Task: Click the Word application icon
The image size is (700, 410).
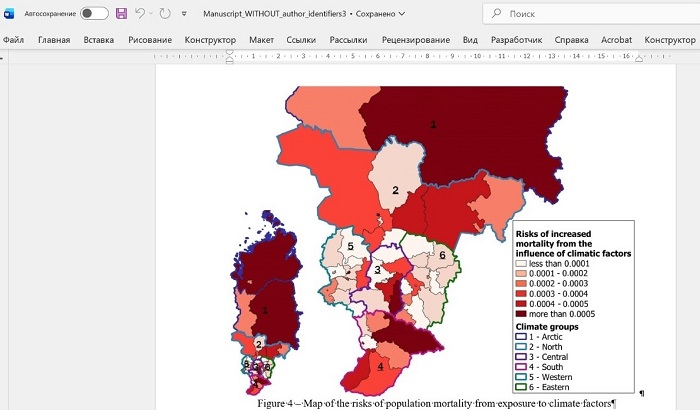Action: click(x=10, y=14)
